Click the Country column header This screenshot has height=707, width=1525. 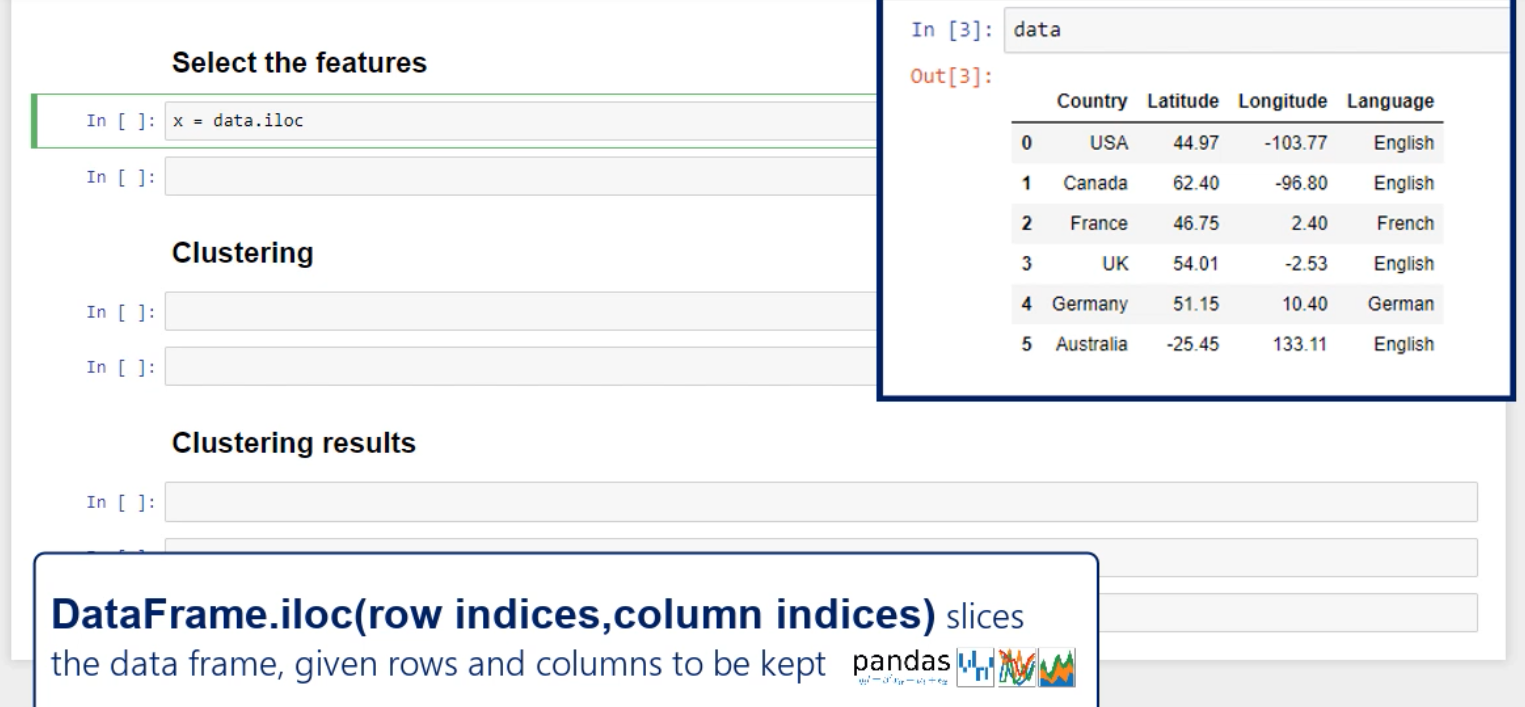[x=1093, y=101]
